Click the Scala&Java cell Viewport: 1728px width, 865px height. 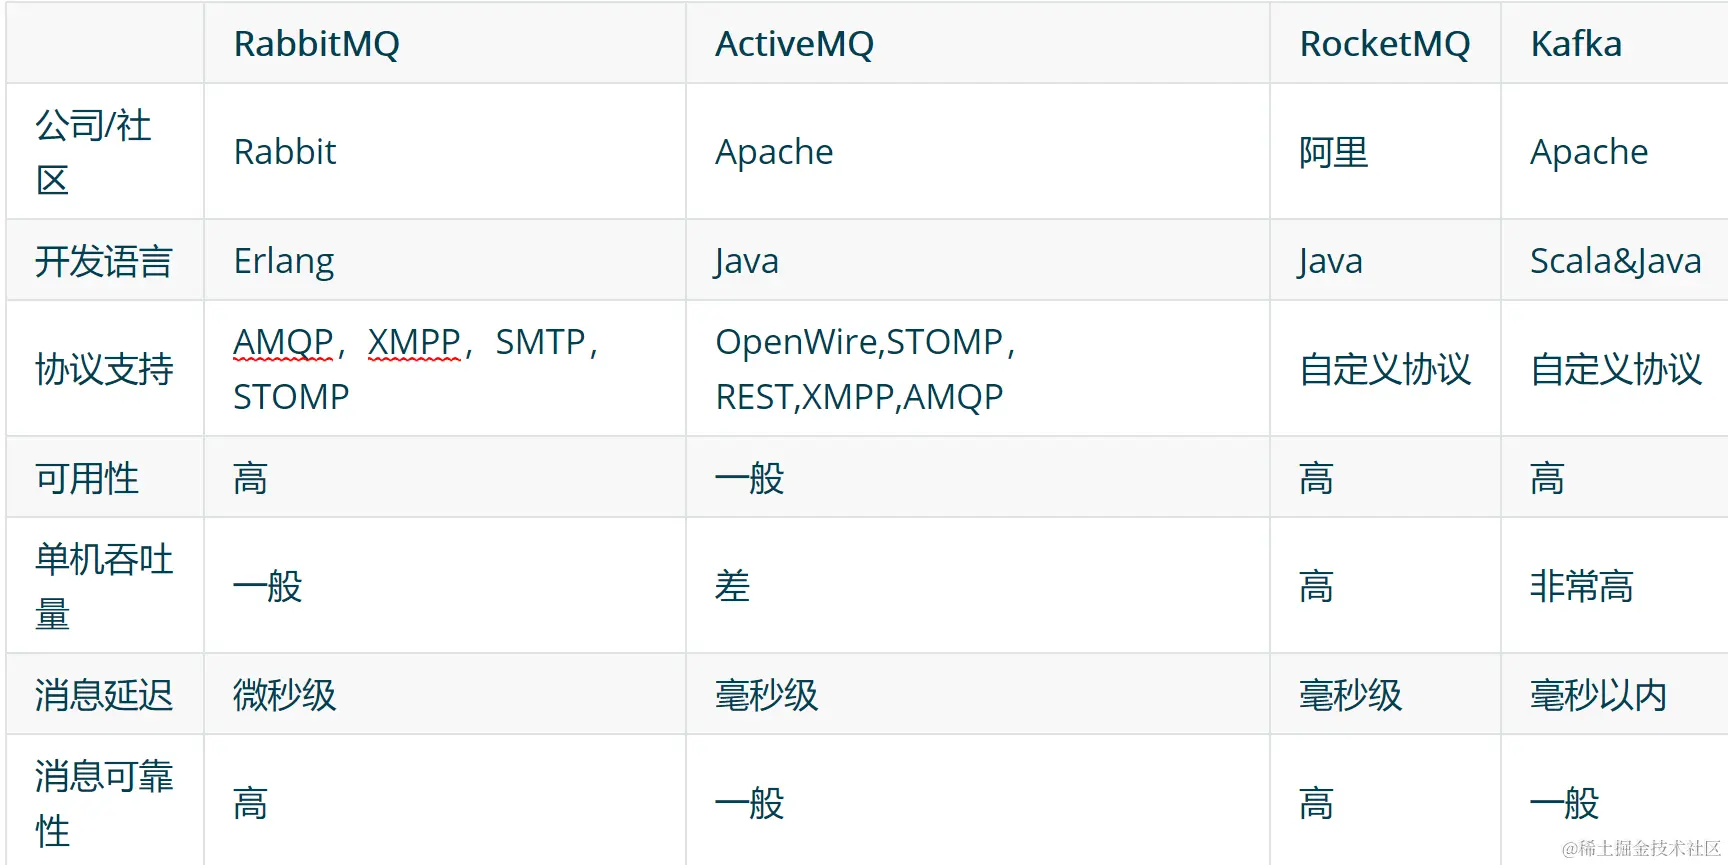(x=1616, y=261)
